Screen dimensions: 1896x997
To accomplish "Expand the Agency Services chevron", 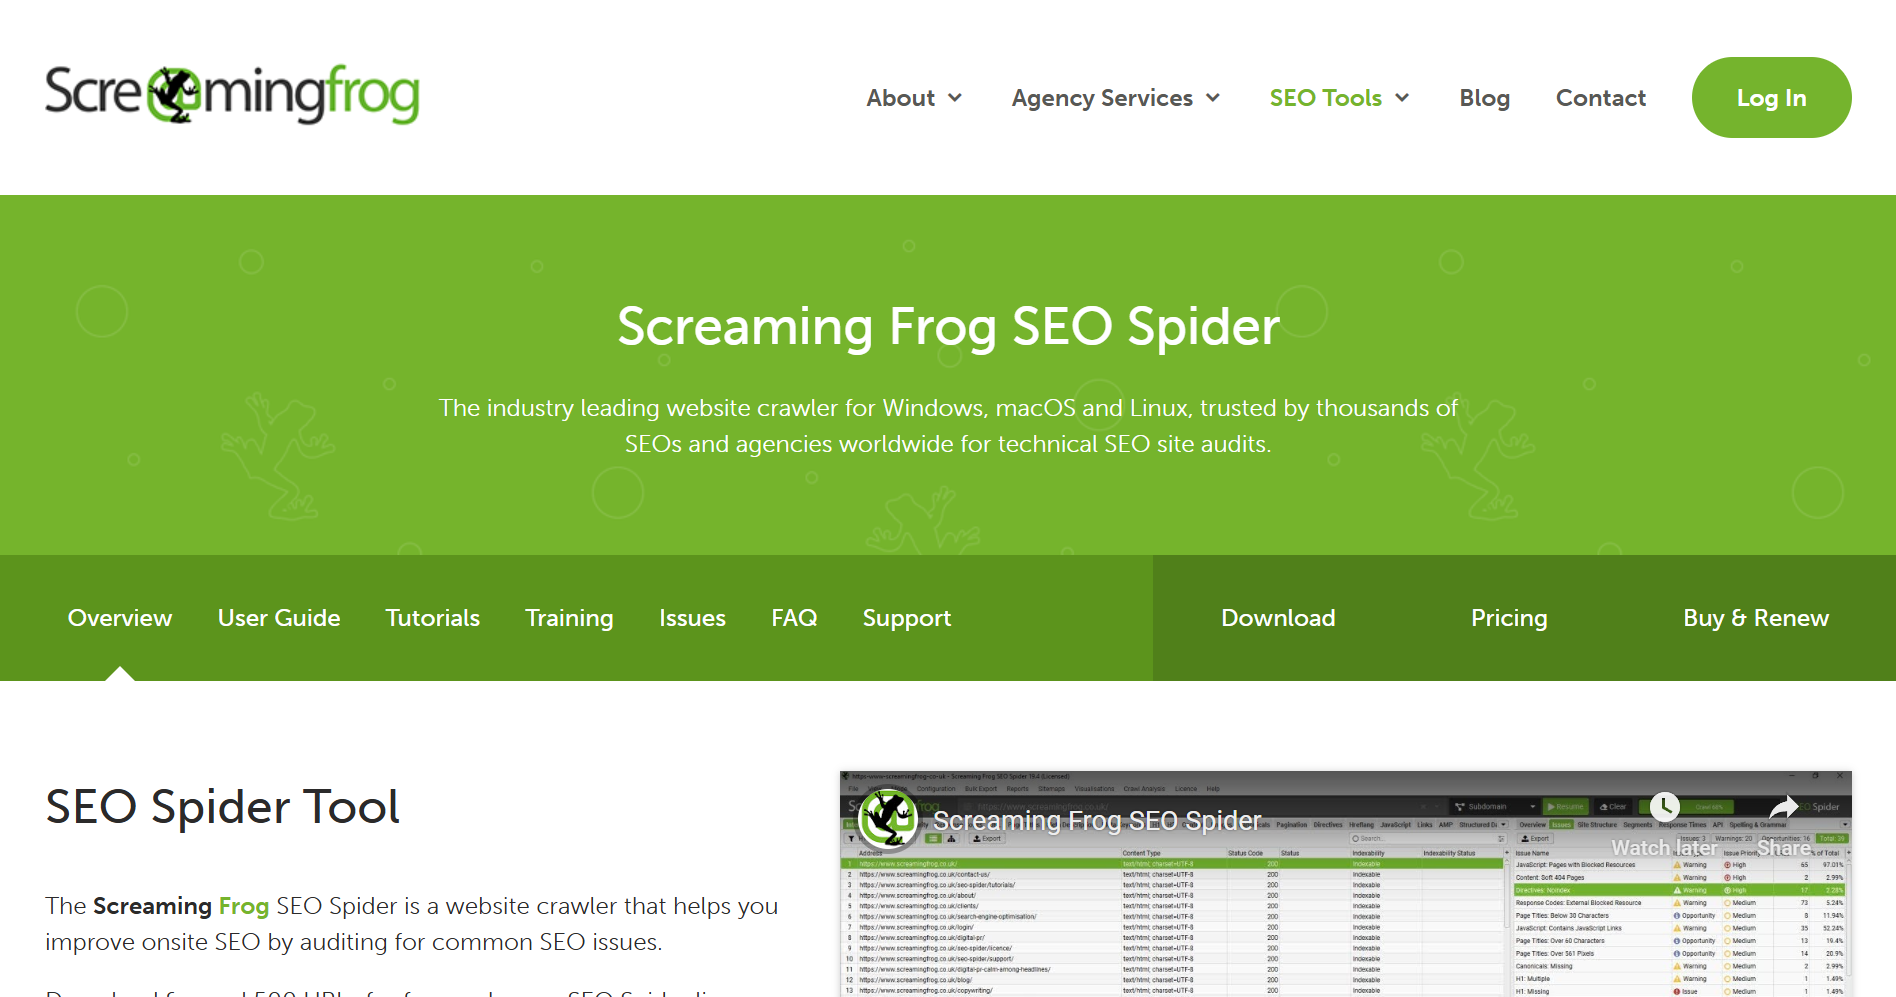I will tap(1213, 98).
